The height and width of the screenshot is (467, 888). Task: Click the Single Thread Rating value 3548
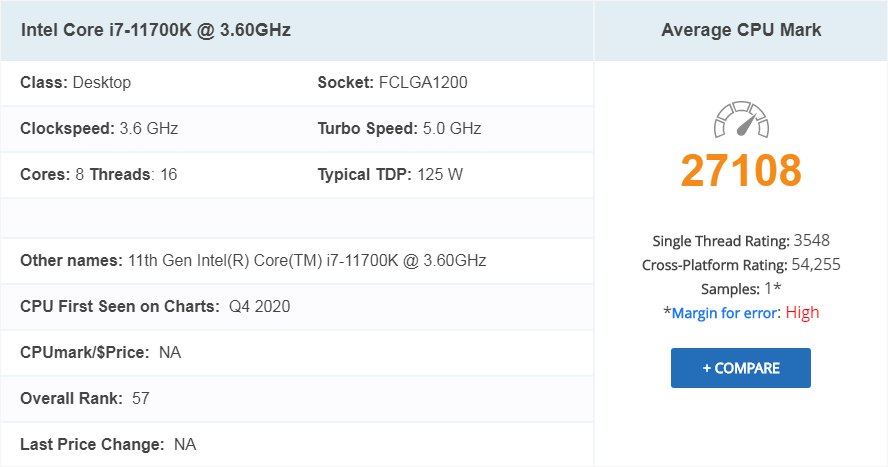pos(812,241)
